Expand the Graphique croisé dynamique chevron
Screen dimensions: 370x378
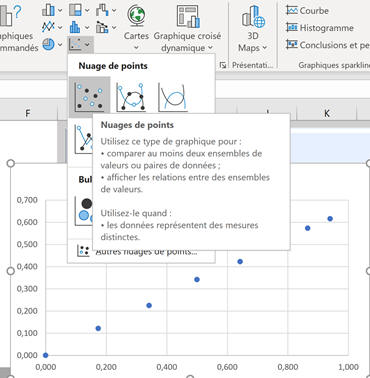click(x=210, y=48)
